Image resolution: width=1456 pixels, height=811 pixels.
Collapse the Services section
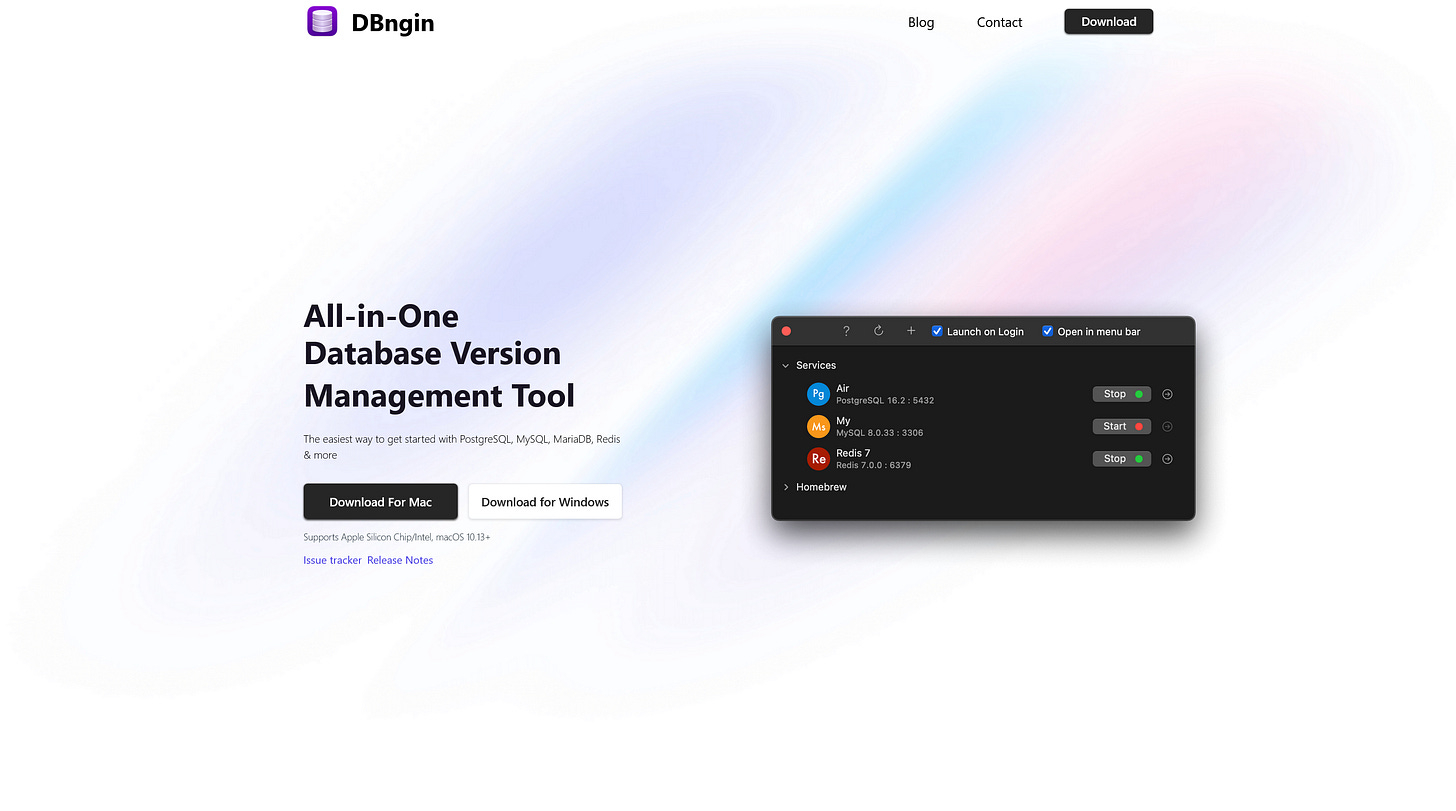(x=786, y=366)
